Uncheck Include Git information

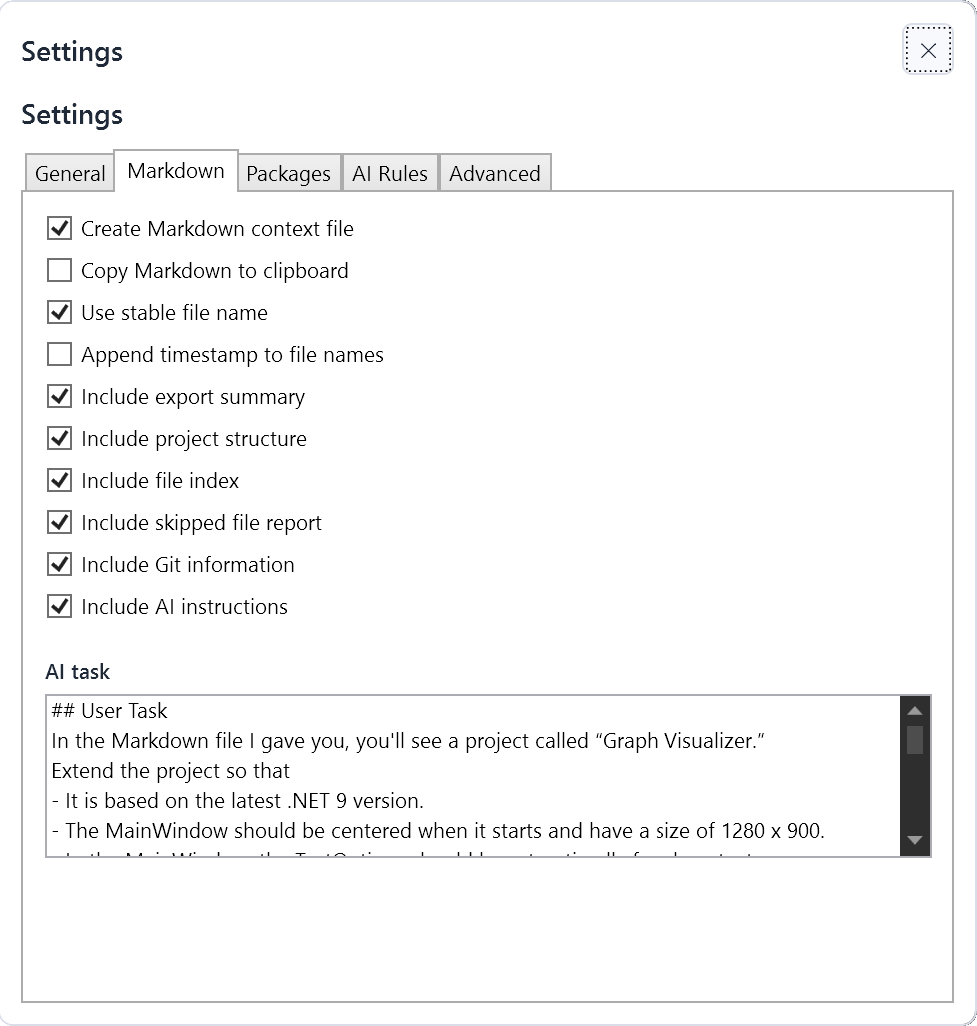point(60,564)
